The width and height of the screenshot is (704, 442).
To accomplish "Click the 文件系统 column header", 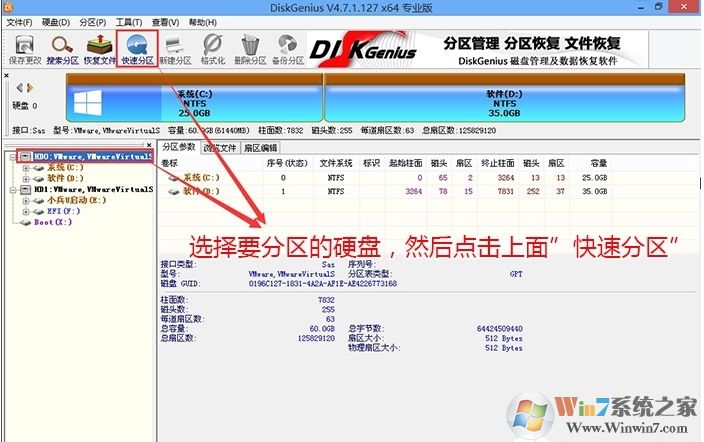I will (335, 163).
